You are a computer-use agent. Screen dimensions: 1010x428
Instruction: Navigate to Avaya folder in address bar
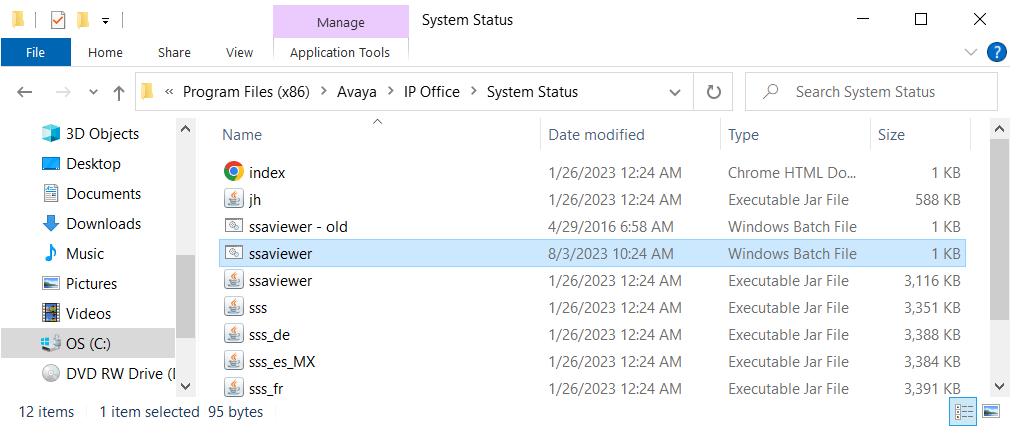(356, 92)
